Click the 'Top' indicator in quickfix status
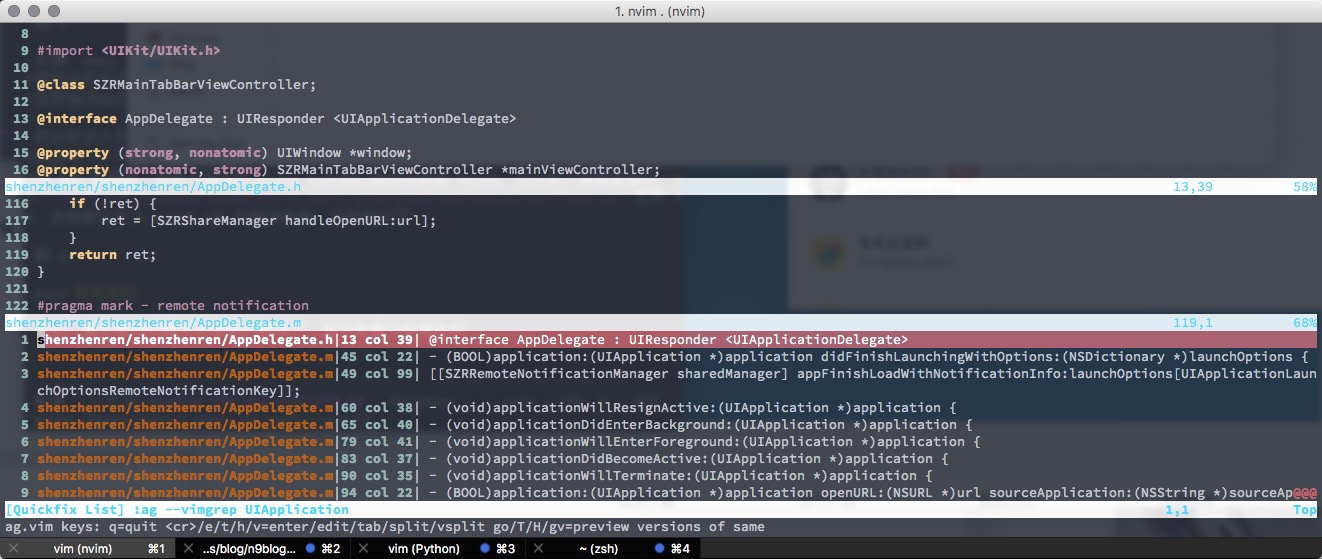Screen dimensions: 1322x559 (1305, 510)
